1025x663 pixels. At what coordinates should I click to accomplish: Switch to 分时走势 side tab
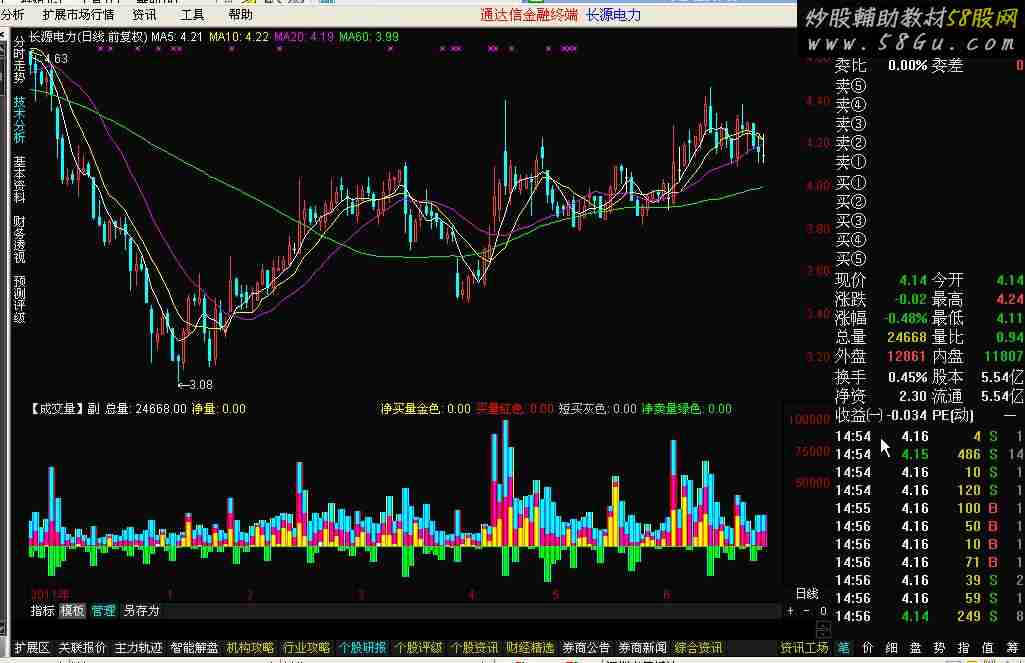pos(19,59)
